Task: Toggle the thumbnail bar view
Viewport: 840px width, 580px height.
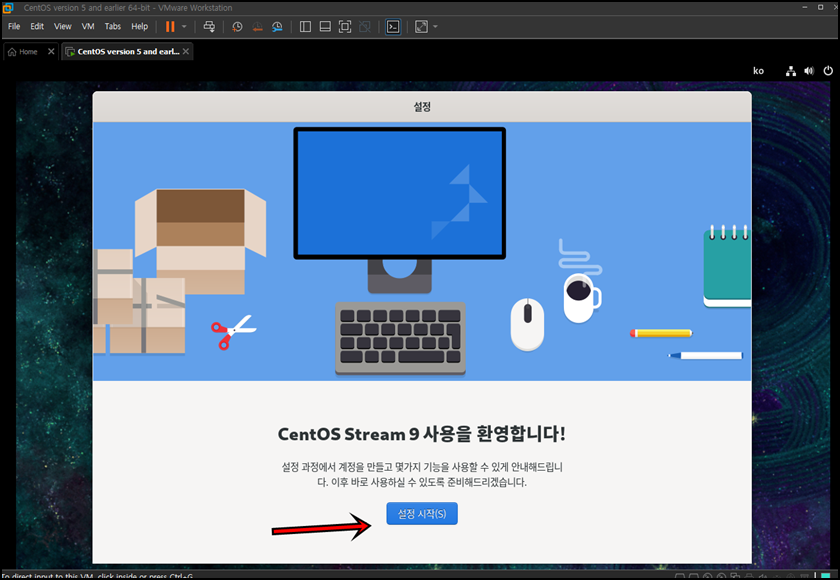Action: point(325,26)
